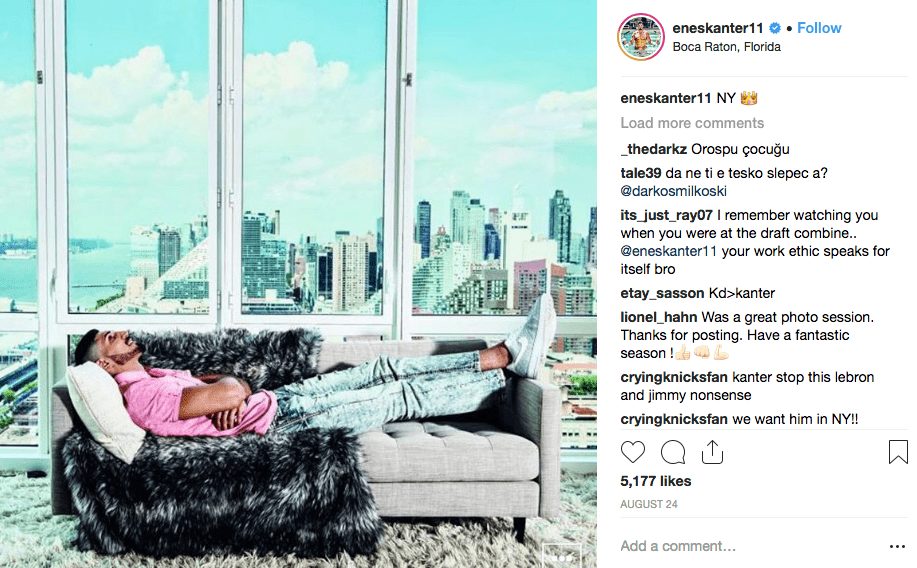Open the three-dot more options menu

click(897, 546)
